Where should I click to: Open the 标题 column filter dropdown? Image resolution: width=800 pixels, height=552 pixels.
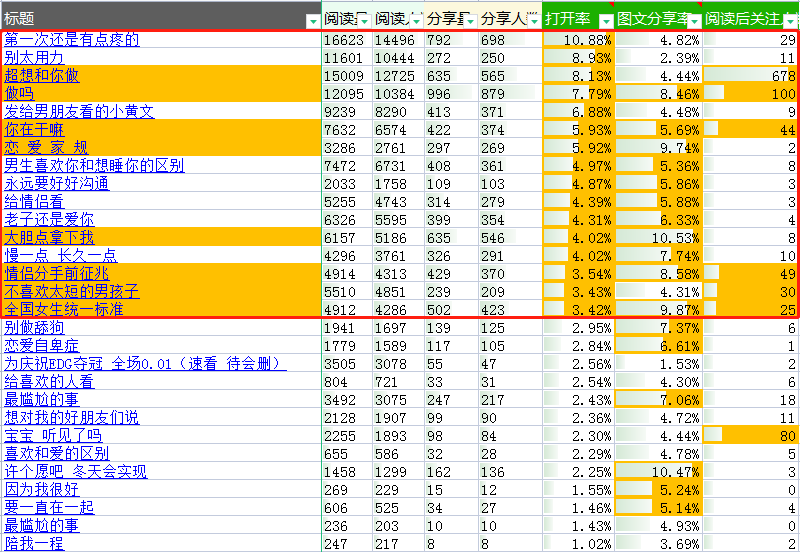[x=313, y=21]
